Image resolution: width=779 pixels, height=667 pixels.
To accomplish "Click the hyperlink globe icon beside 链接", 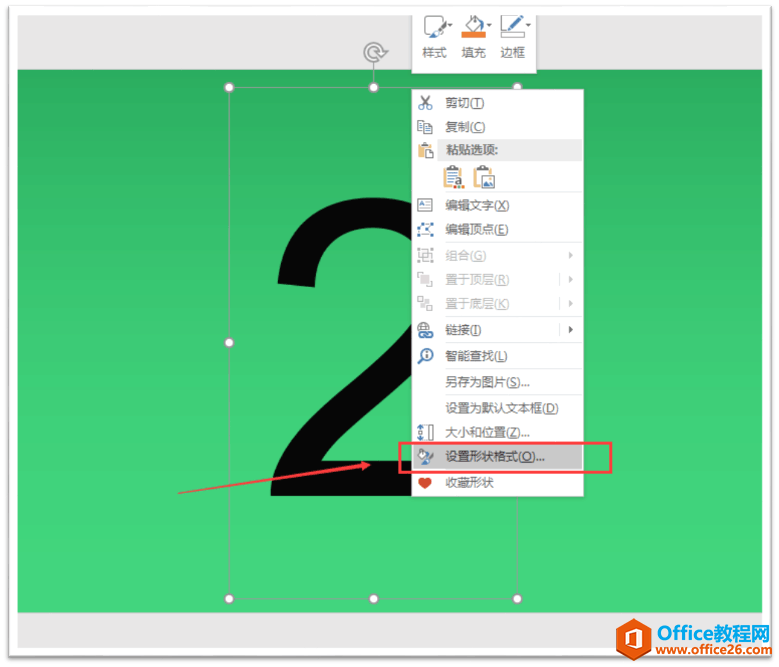I will [425, 330].
